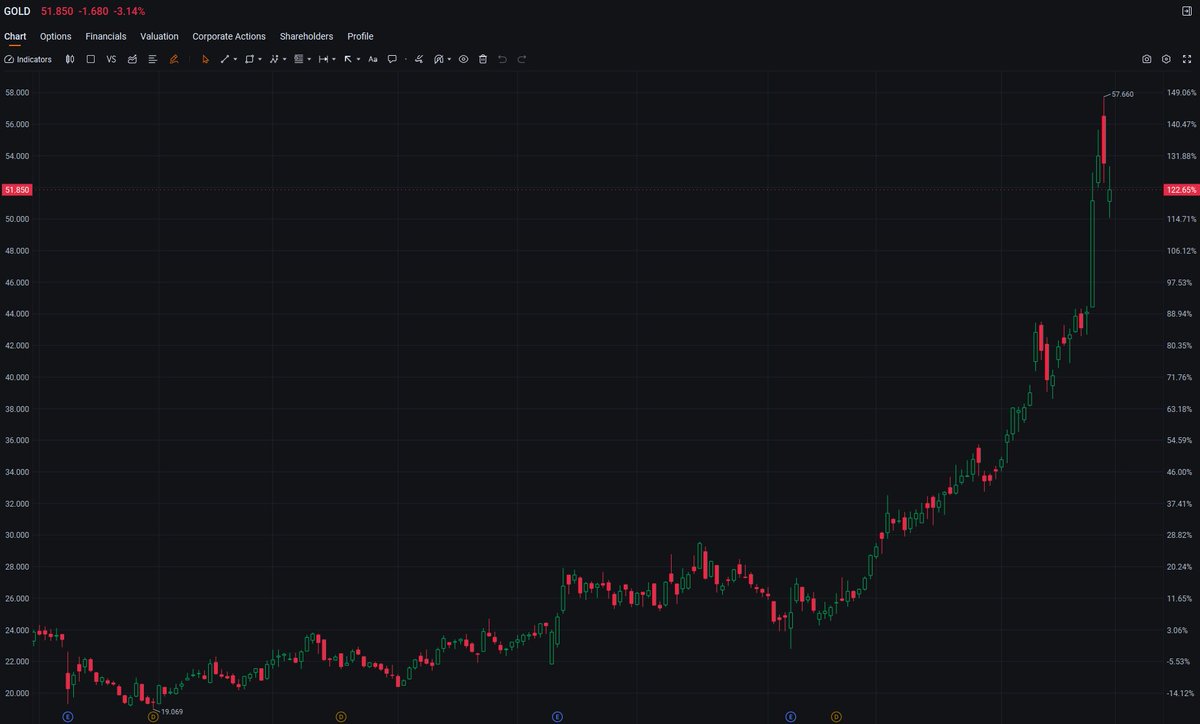The height and width of the screenshot is (724, 1200).
Task: Open chart settings via the gear icon
Action: click(x=1167, y=59)
